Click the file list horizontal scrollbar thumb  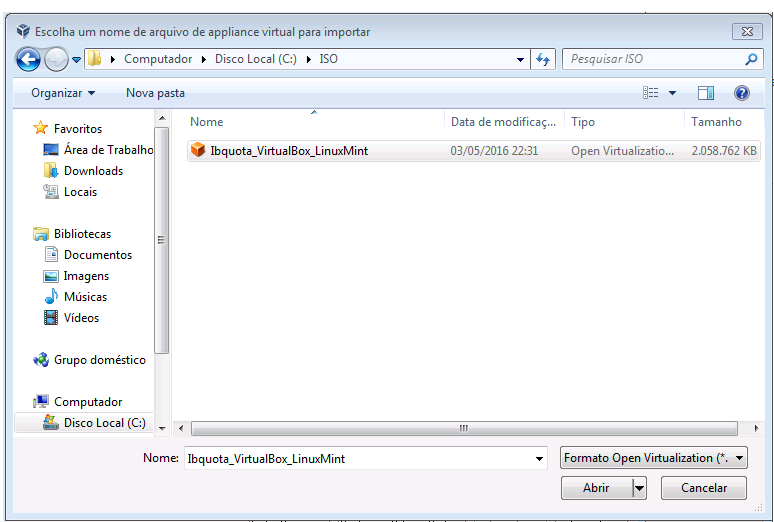pos(464,428)
